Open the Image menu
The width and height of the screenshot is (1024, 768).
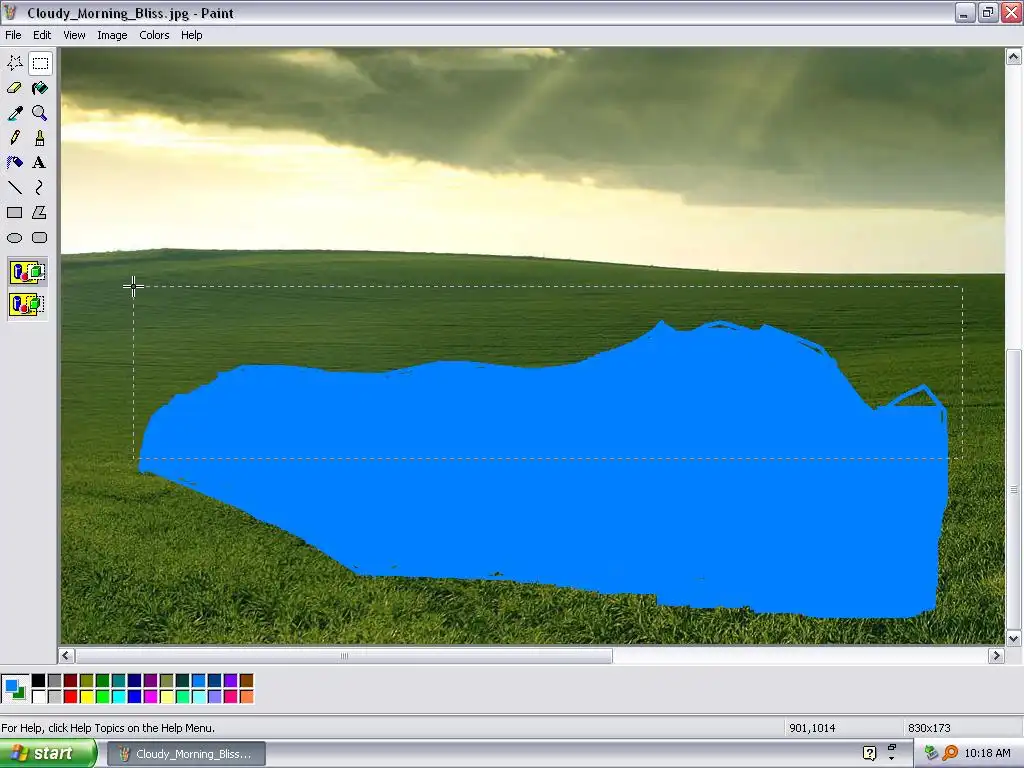tap(112, 35)
